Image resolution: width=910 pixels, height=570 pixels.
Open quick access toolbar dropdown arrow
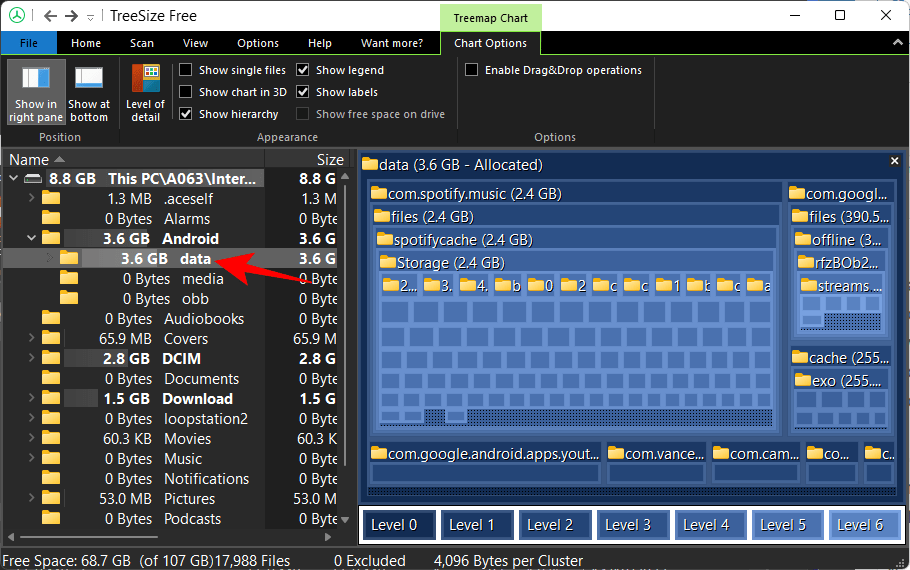pos(91,17)
